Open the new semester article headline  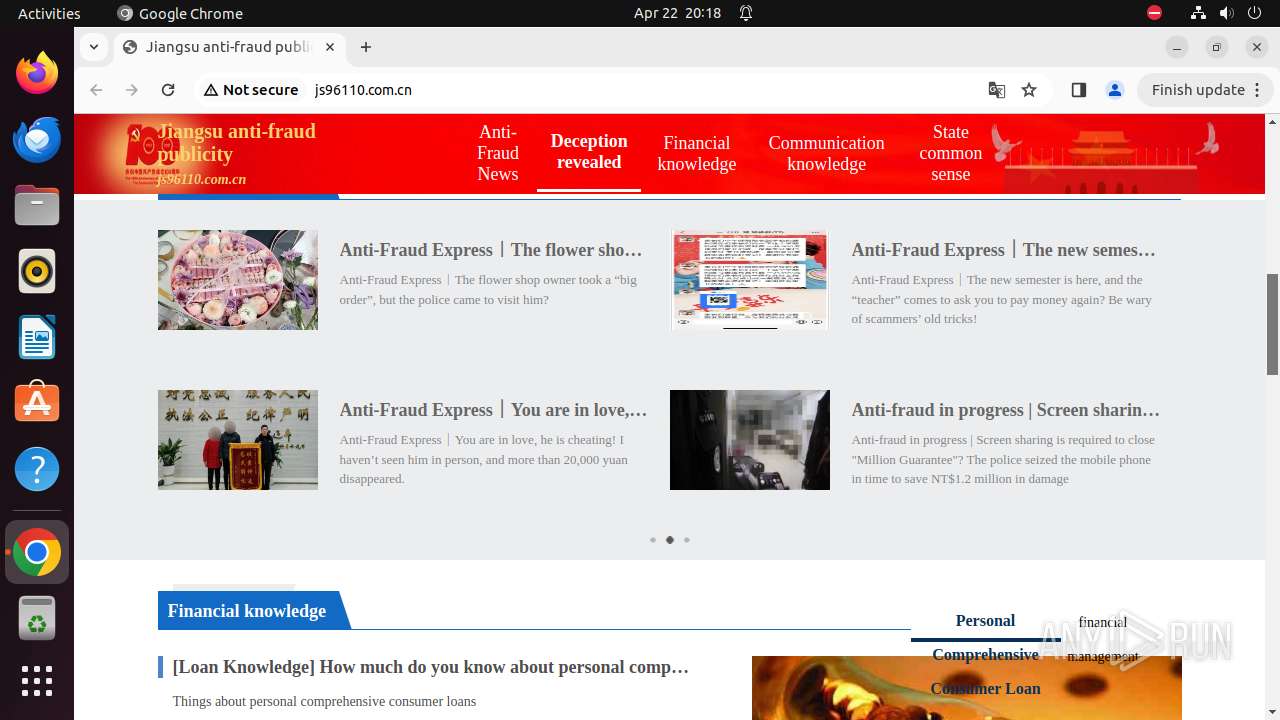point(1004,250)
